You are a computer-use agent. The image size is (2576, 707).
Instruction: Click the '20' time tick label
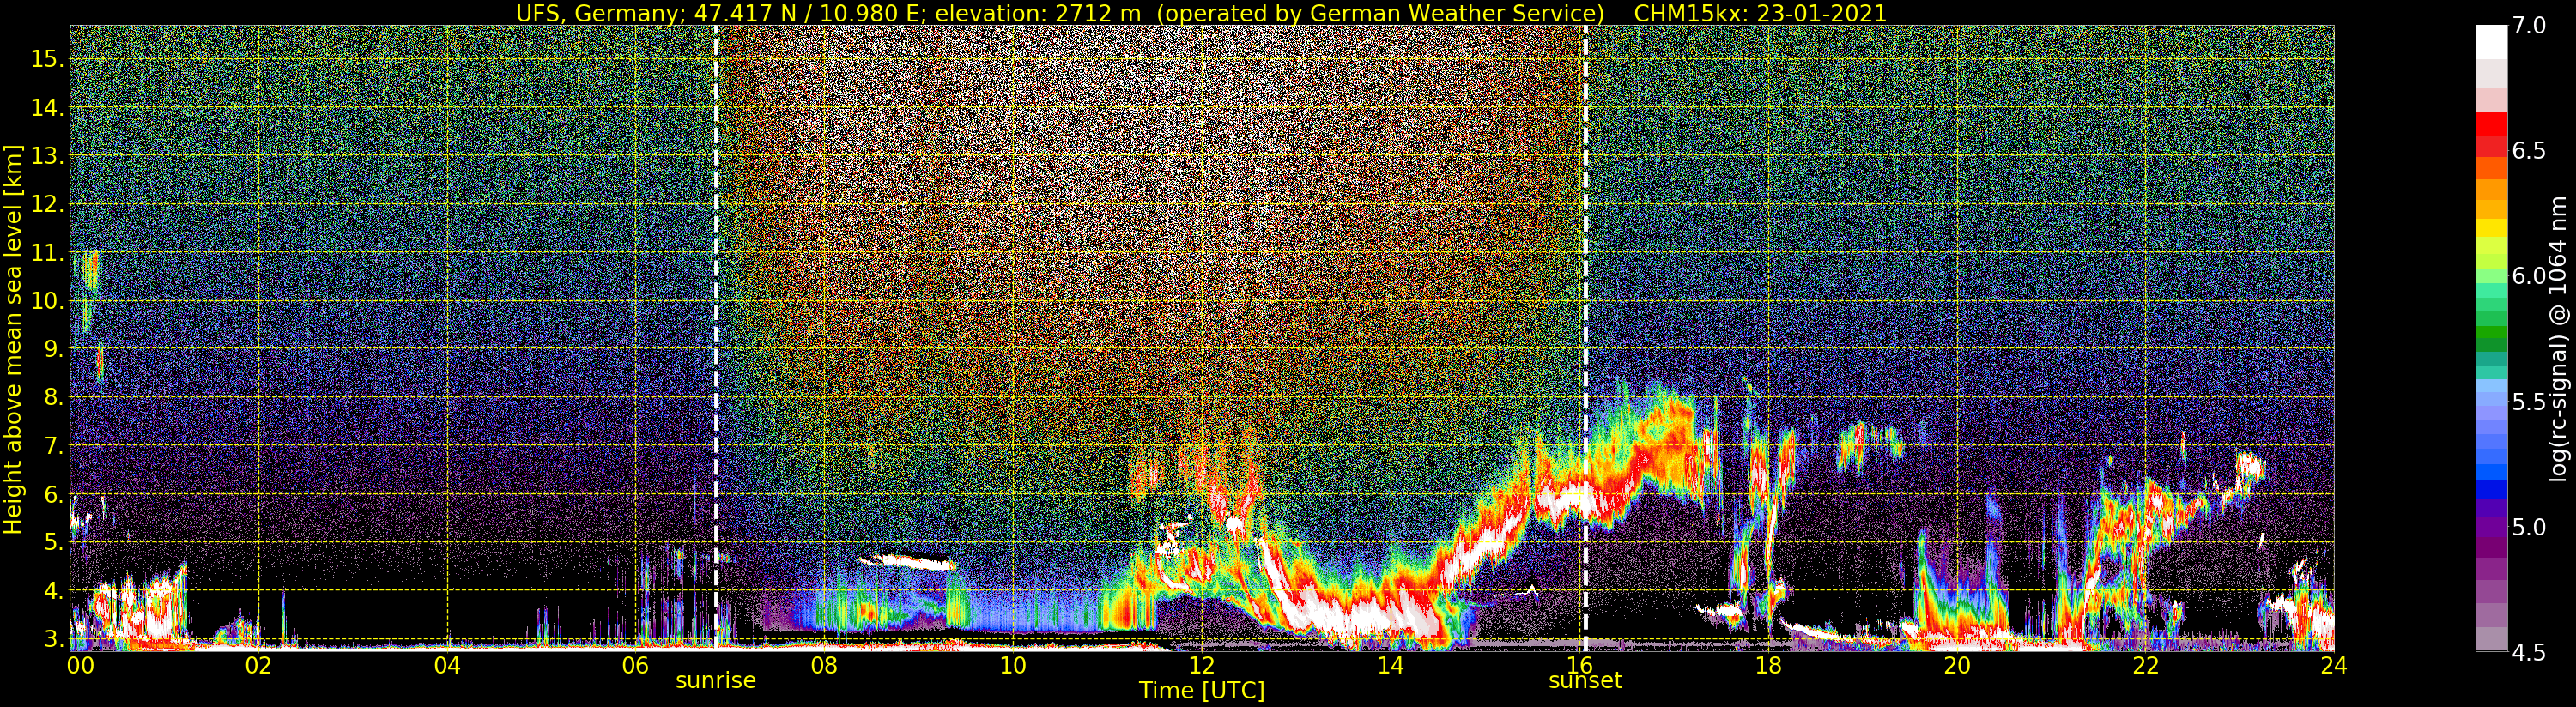[x=1956, y=665]
